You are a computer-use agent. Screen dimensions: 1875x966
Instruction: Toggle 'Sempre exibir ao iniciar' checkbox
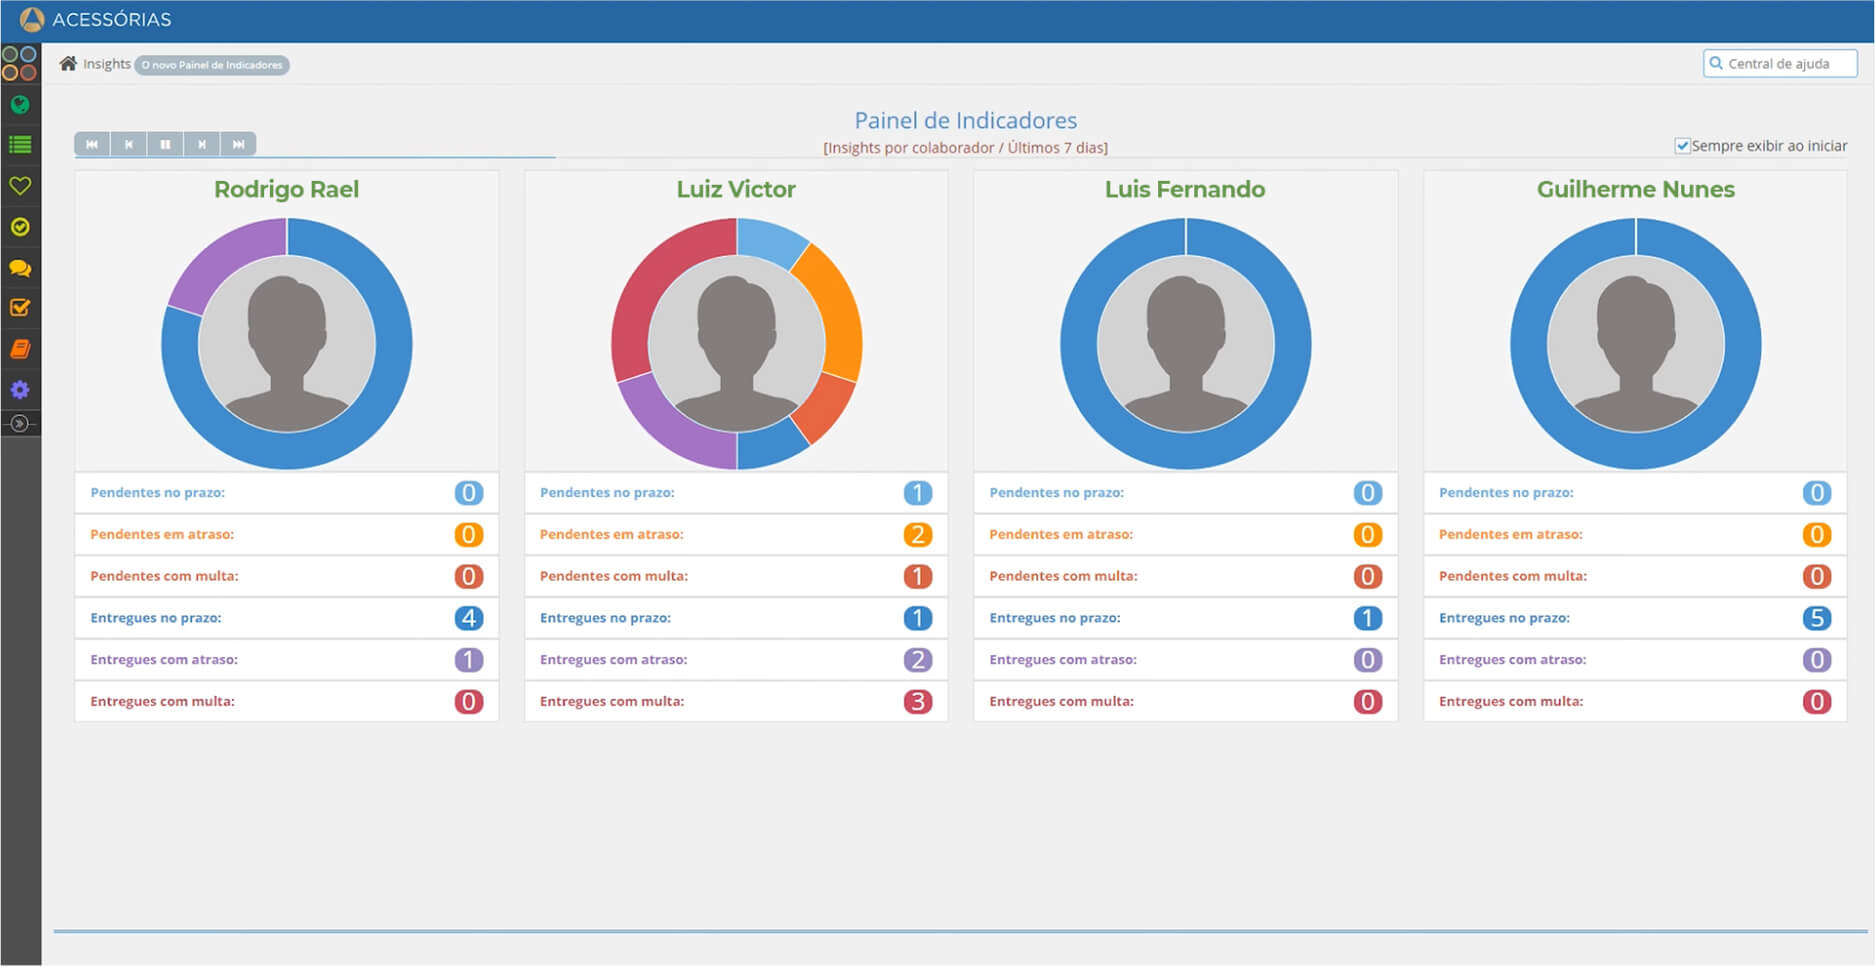1683,146
